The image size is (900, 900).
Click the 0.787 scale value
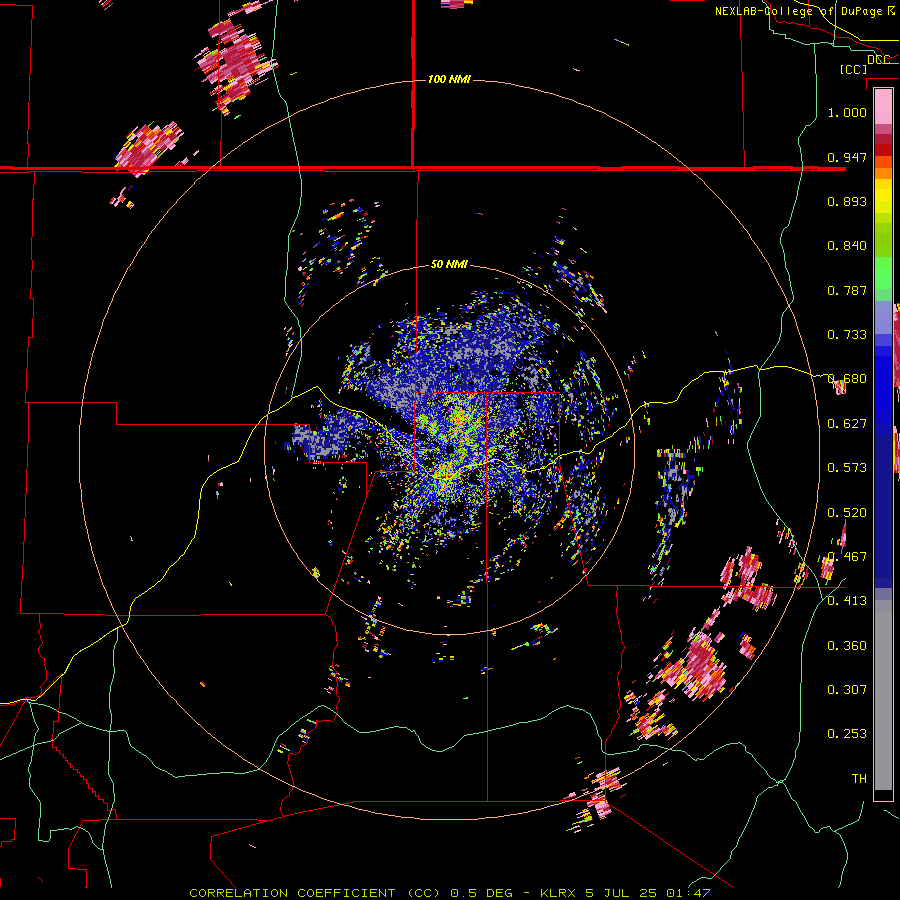pos(847,290)
